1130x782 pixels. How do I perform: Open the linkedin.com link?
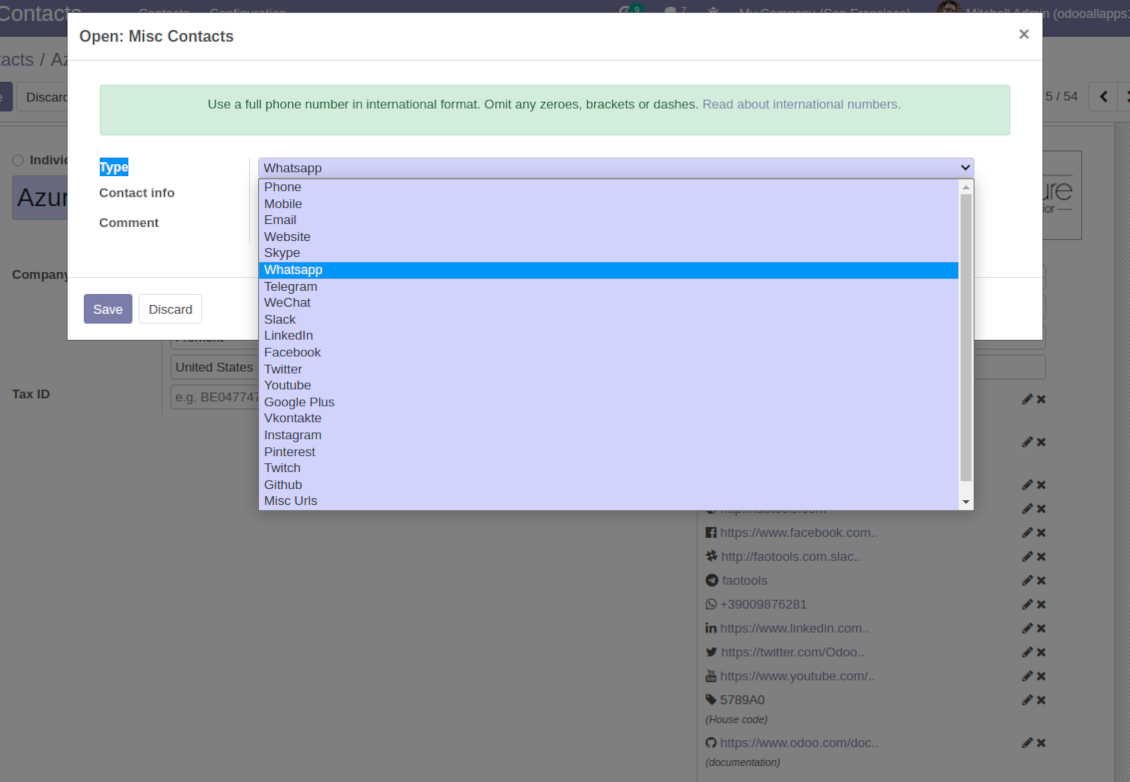[794, 628]
